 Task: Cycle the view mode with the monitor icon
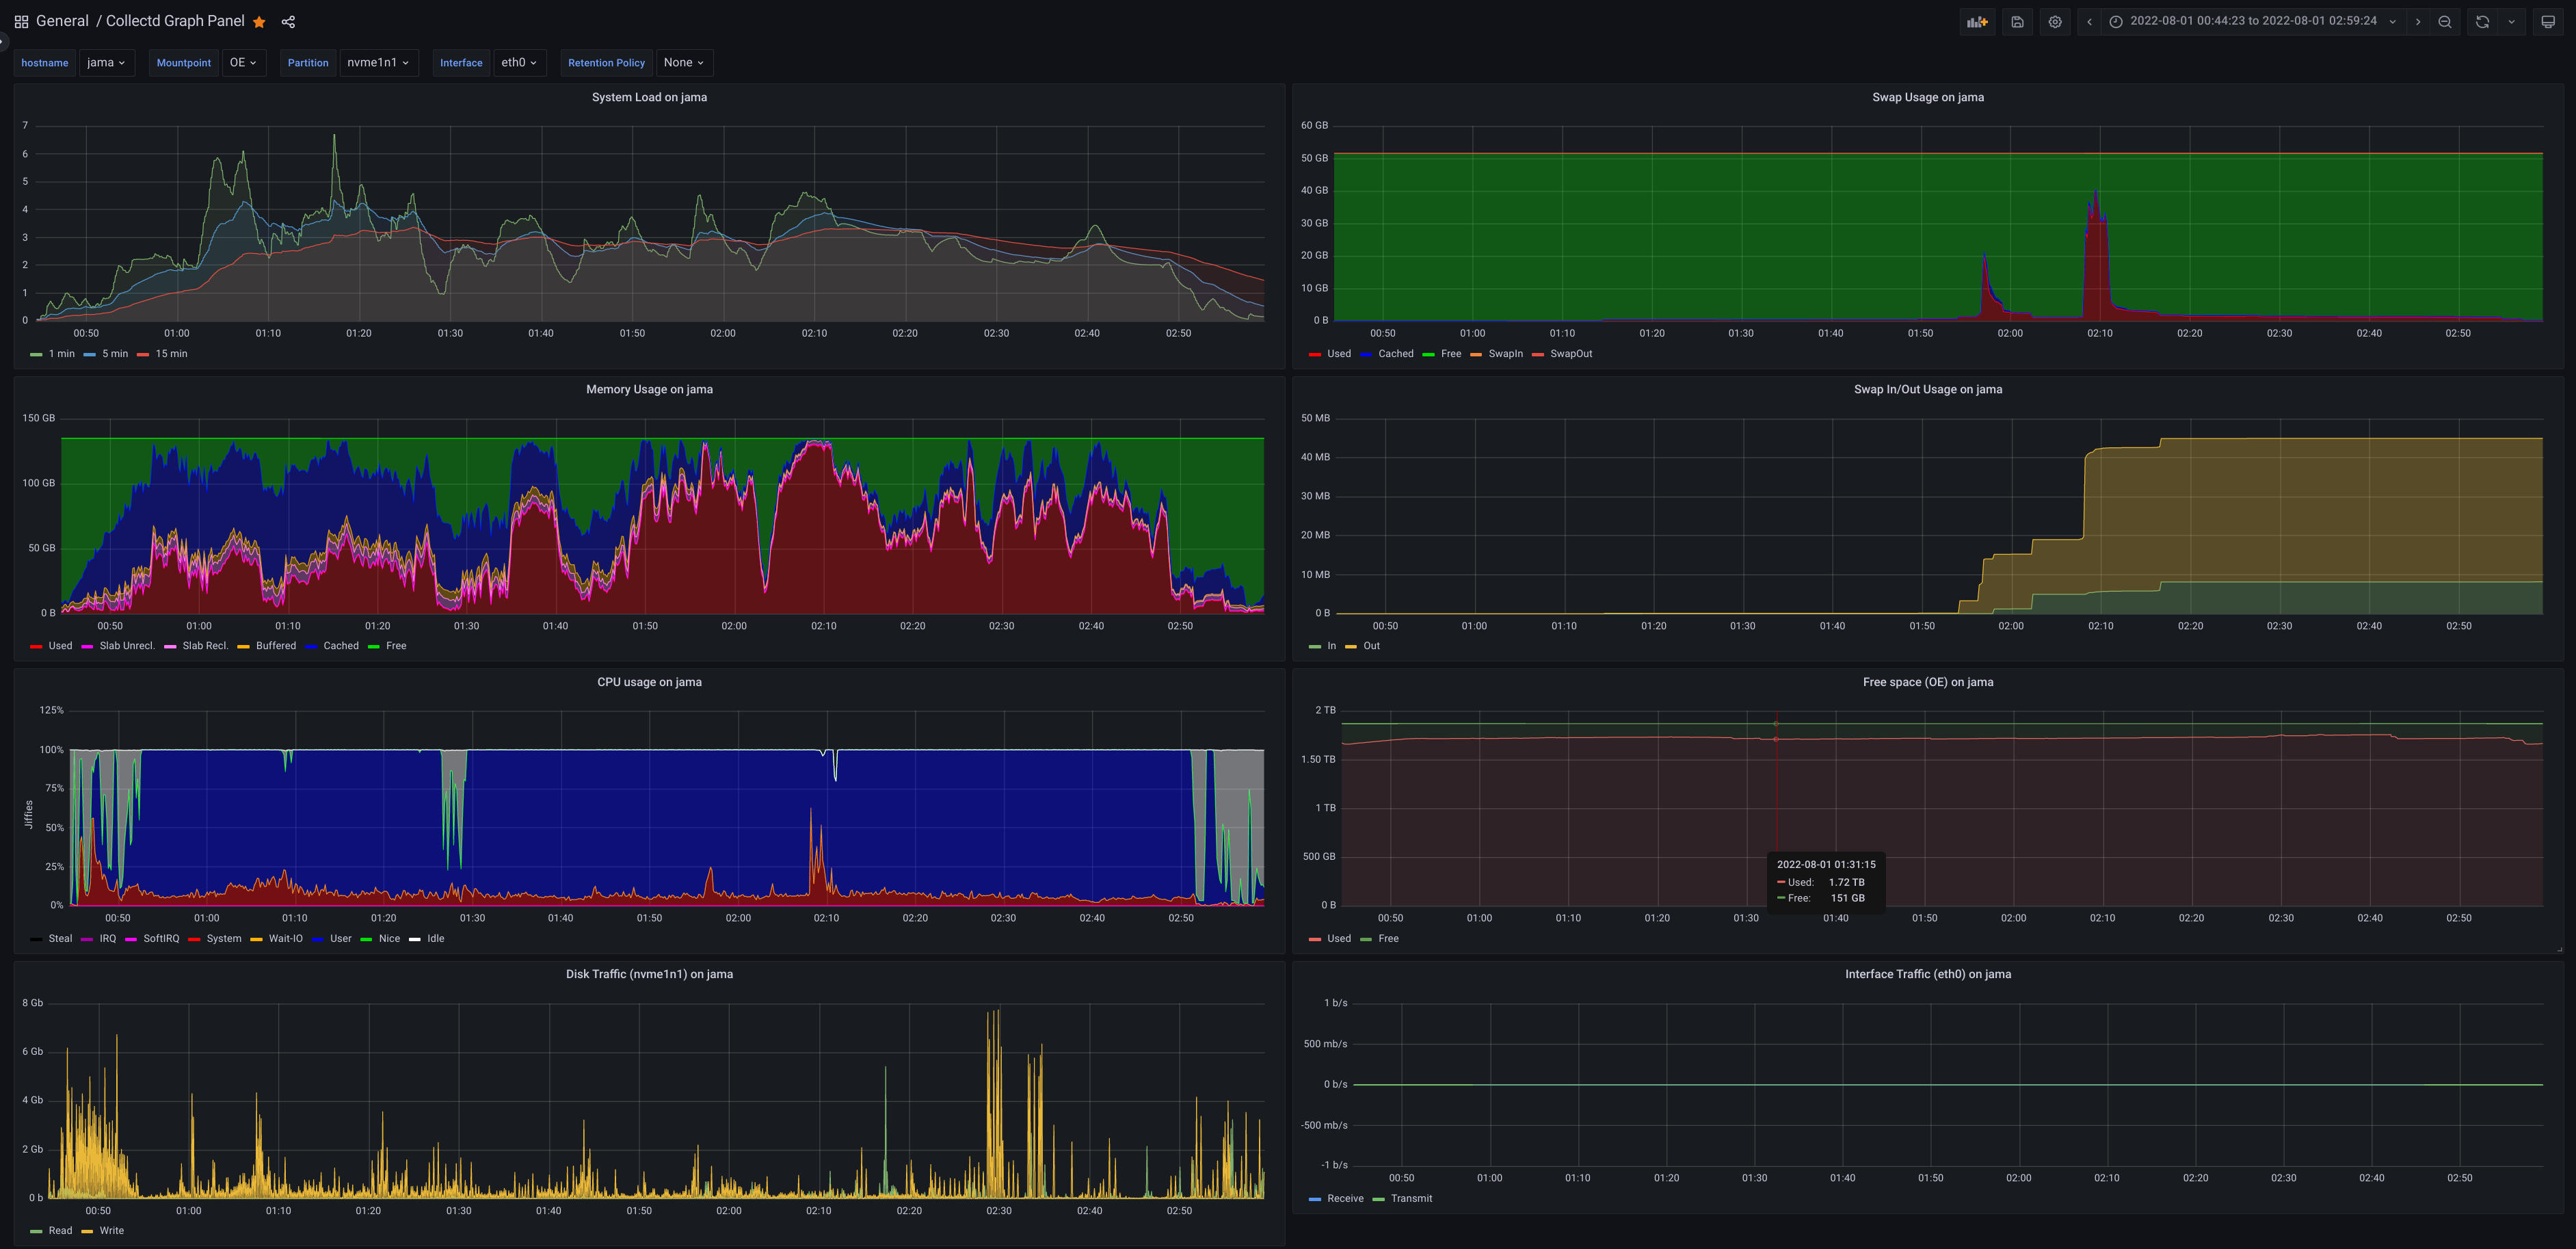click(x=2547, y=21)
